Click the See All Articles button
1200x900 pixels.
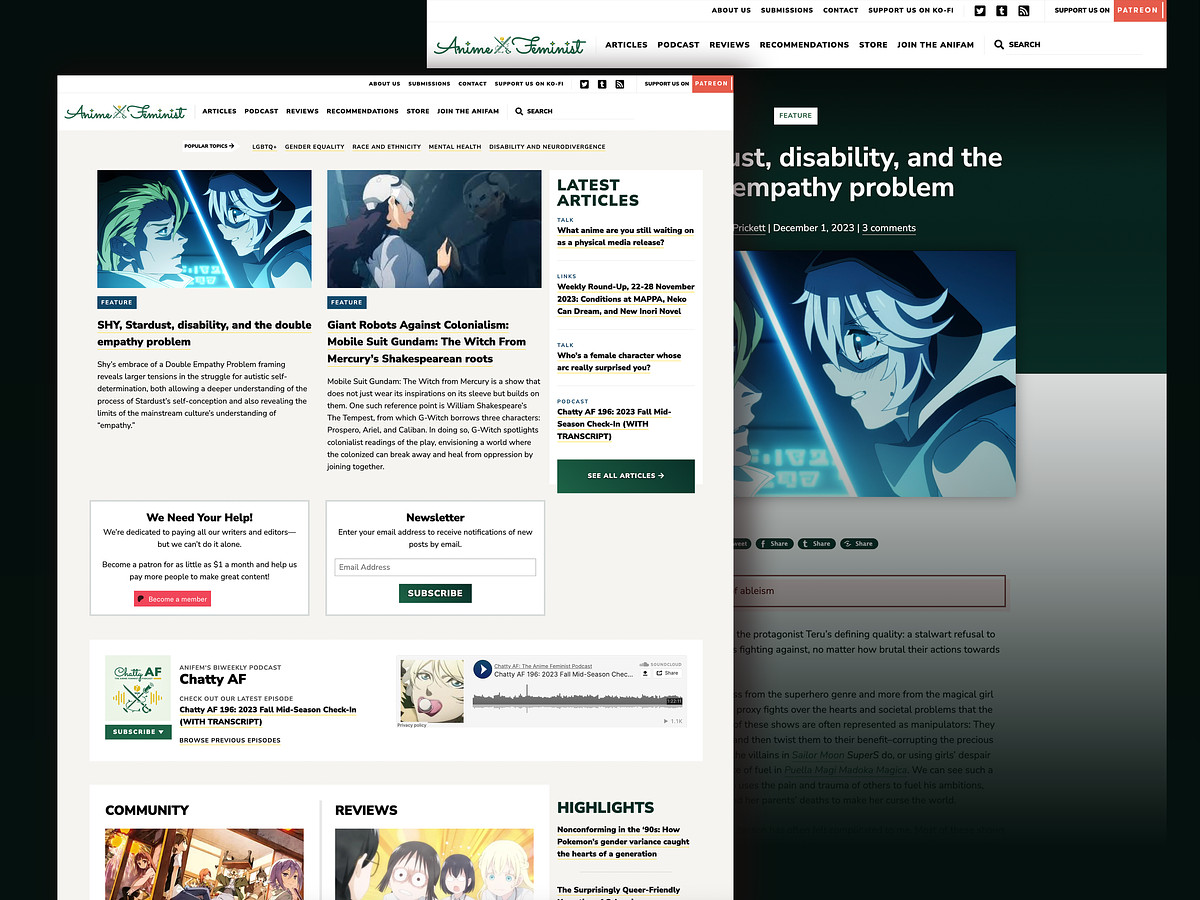625,476
